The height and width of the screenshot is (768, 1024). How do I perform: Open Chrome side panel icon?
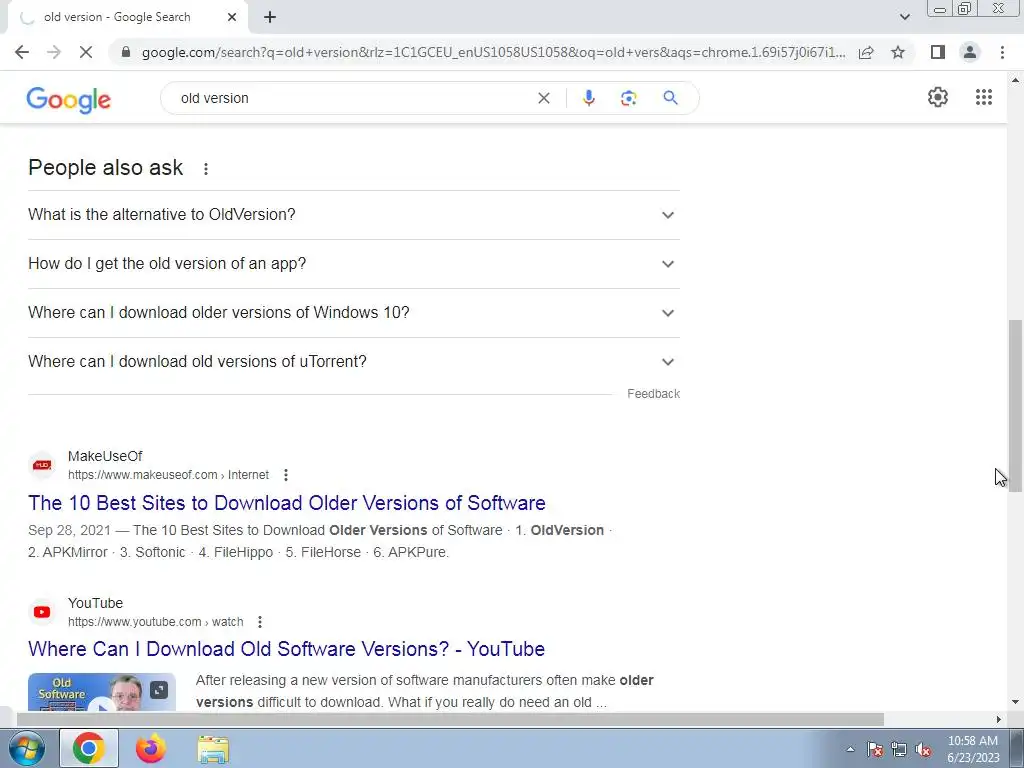[938, 52]
